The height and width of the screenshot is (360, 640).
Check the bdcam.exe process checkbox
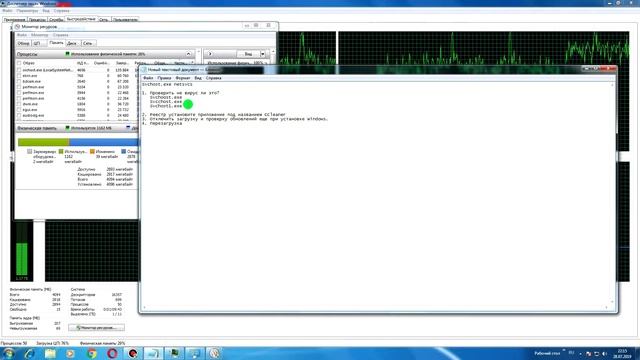(19, 81)
